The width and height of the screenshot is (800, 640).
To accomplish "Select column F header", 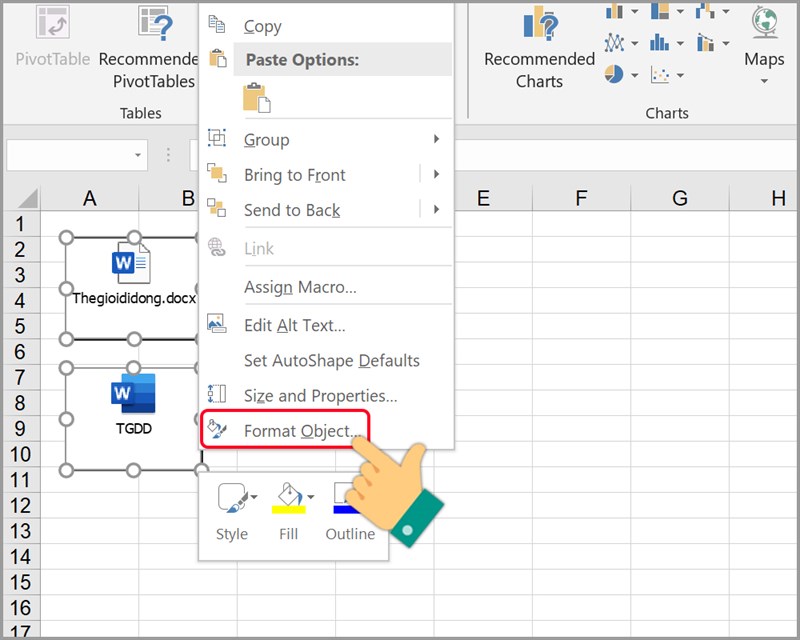I will [581, 198].
